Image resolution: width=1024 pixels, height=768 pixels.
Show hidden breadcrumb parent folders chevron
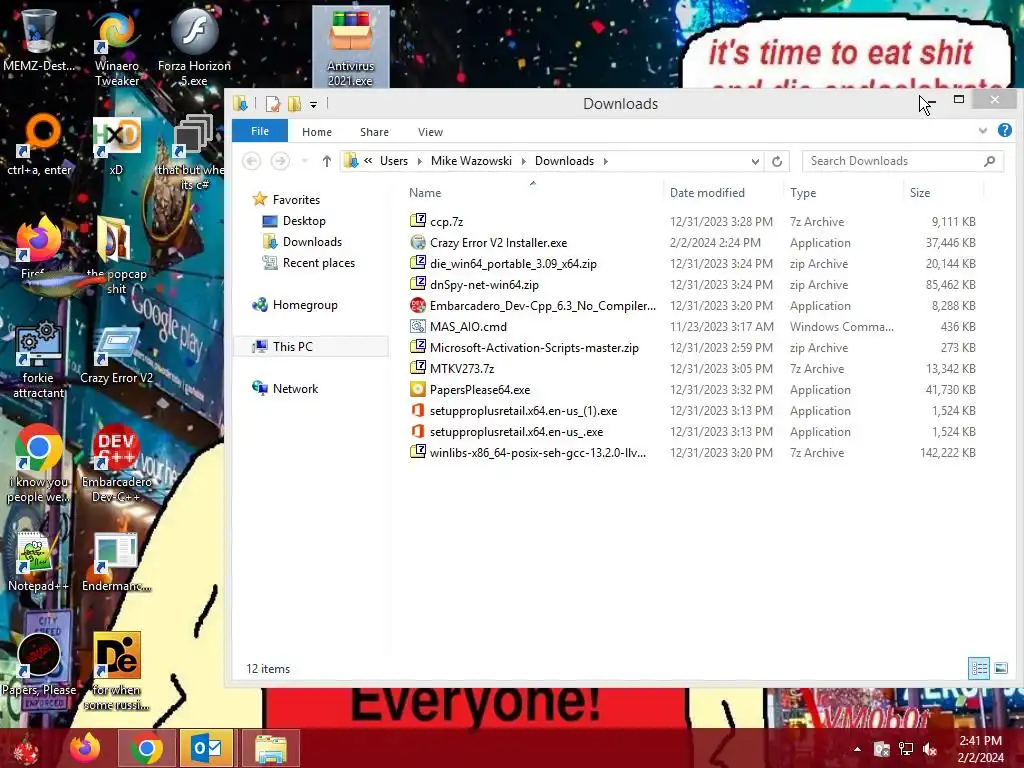point(368,161)
